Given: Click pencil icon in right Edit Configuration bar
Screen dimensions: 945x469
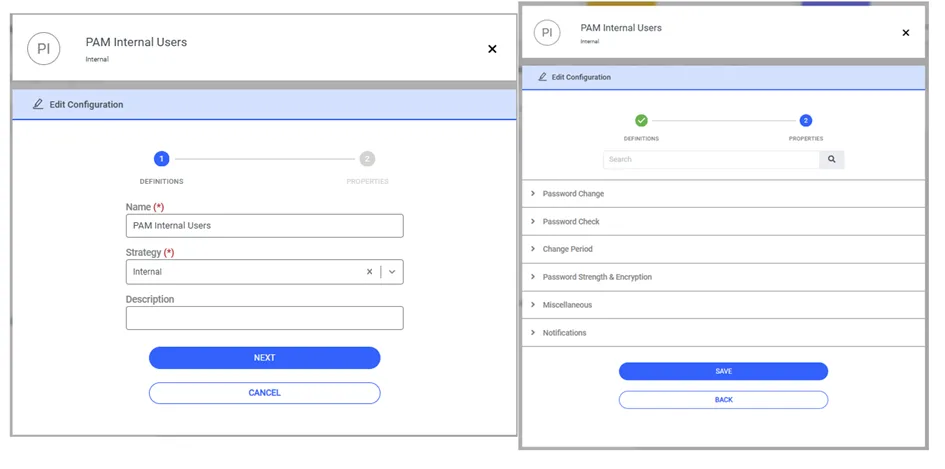Looking at the screenshot, I should pyautogui.click(x=542, y=77).
